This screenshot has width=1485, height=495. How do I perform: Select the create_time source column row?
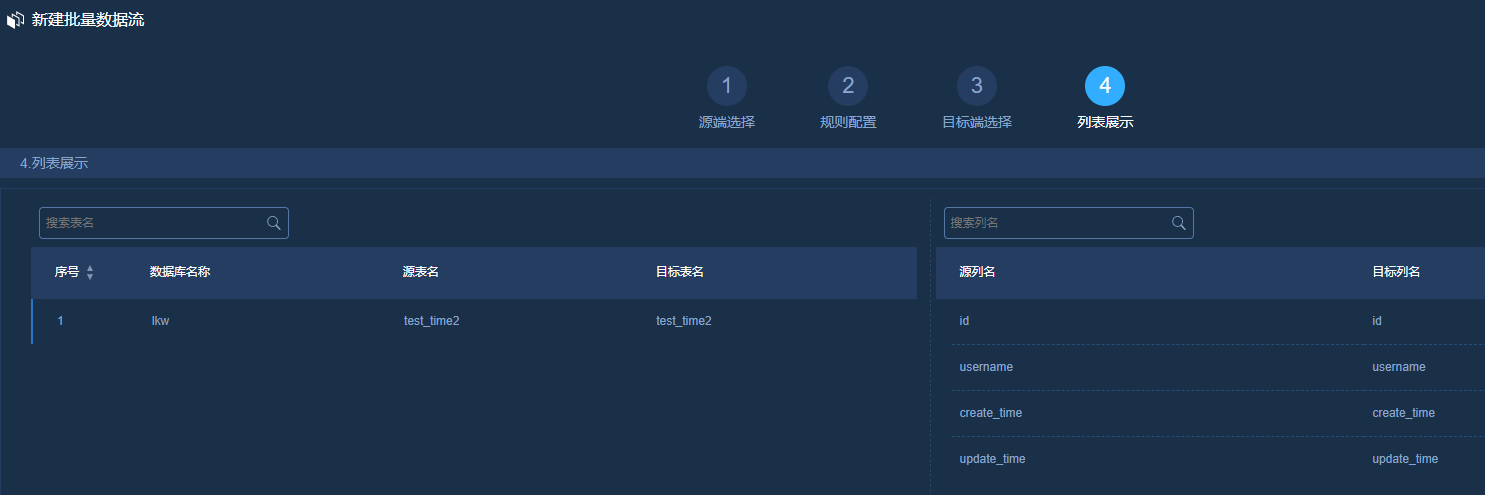tap(990, 413)
